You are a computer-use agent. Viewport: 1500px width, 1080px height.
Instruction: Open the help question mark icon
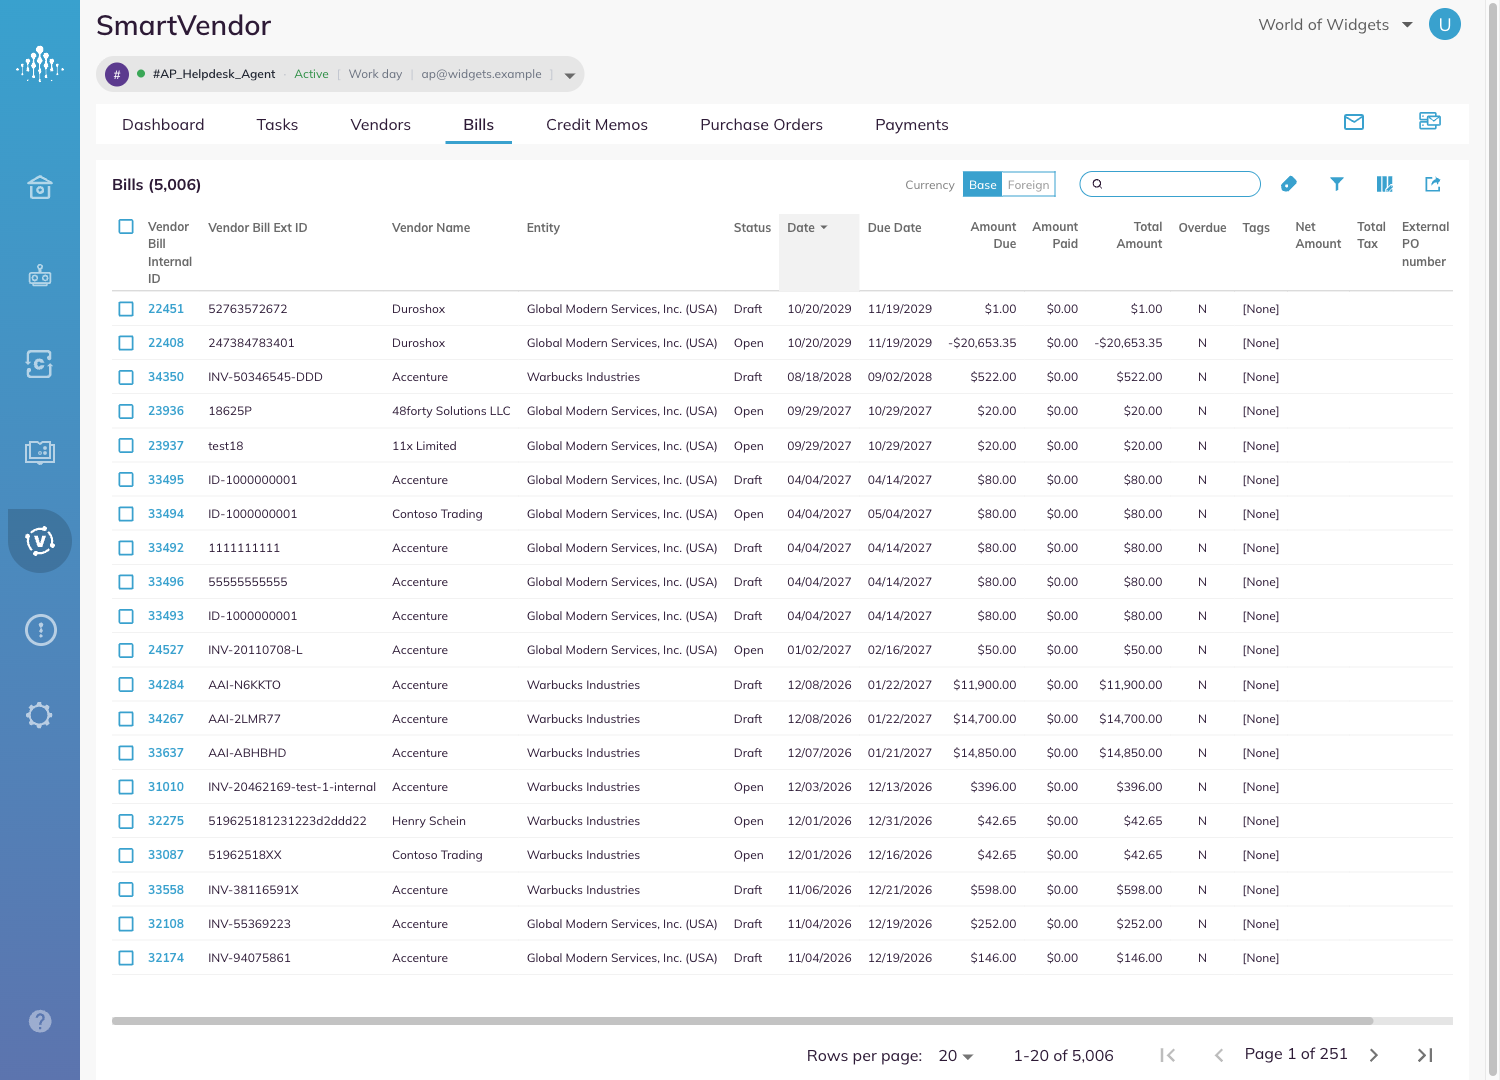pyautogui.click(x=40, y=1021)
